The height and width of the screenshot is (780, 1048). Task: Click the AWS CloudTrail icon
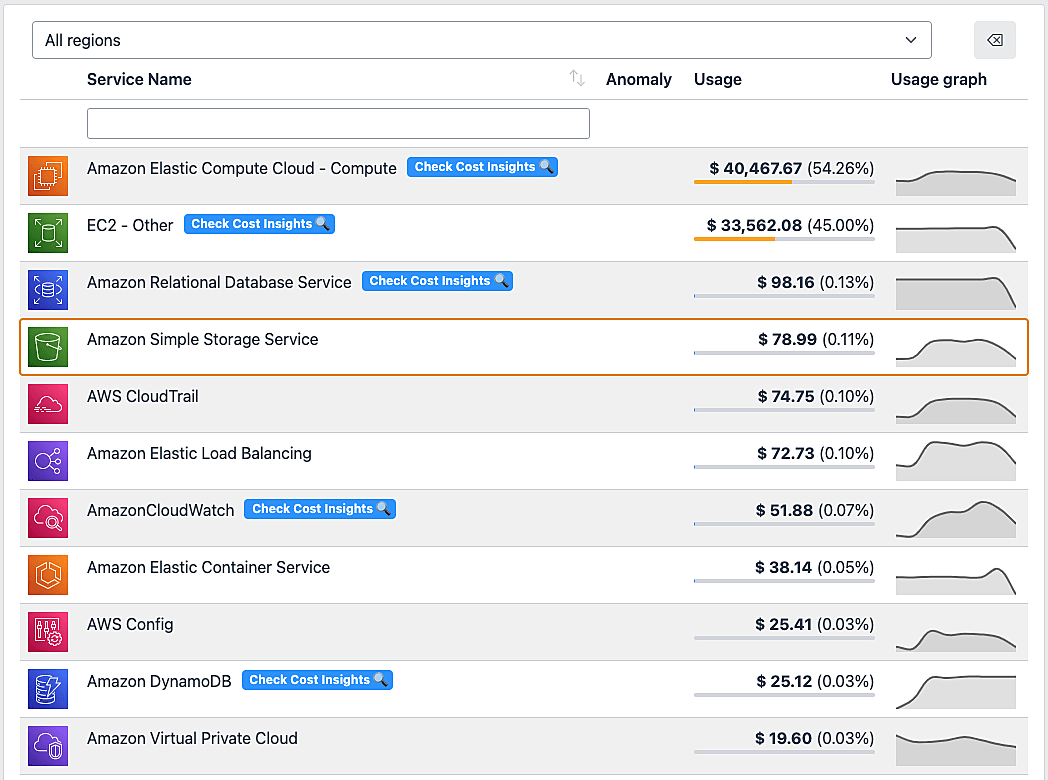point(47,404)
